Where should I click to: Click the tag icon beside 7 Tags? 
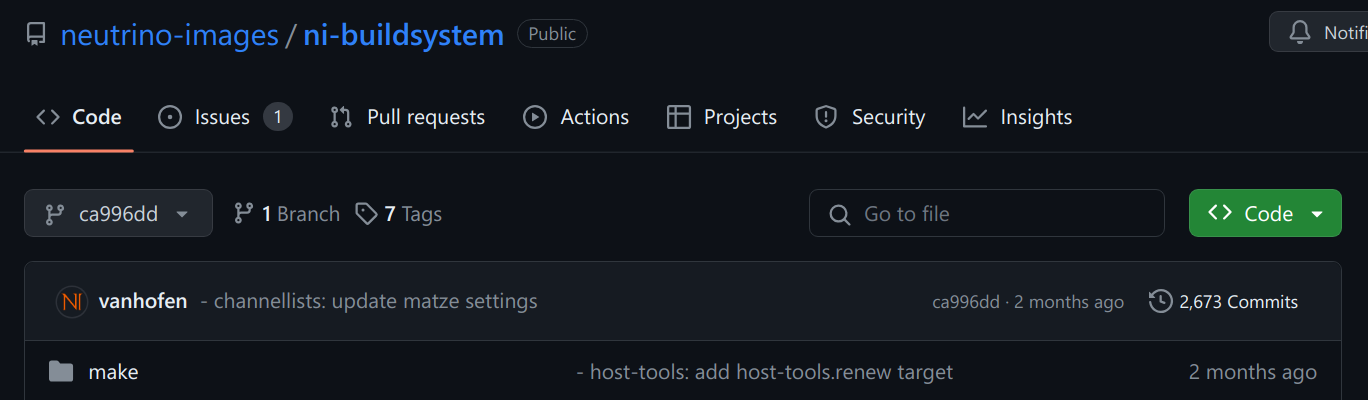tap(367, 213)
